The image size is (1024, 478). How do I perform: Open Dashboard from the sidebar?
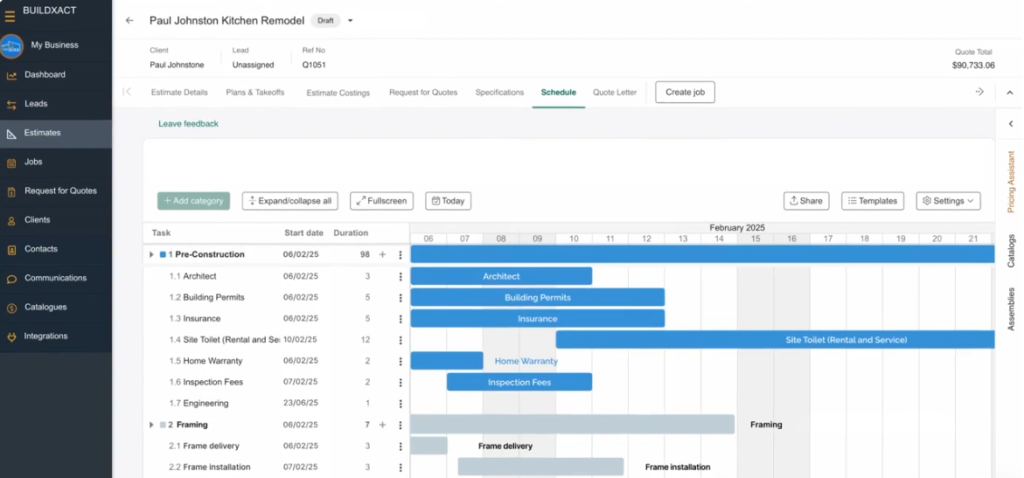(x=56, y=74)
